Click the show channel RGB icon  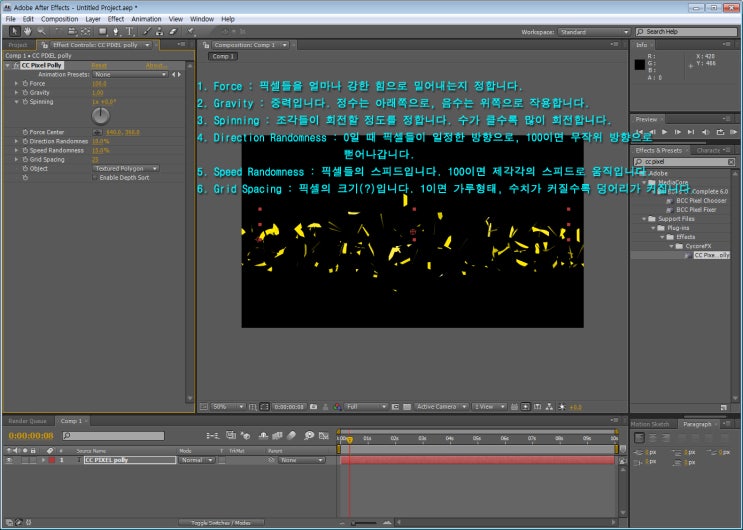coord(337,407)
